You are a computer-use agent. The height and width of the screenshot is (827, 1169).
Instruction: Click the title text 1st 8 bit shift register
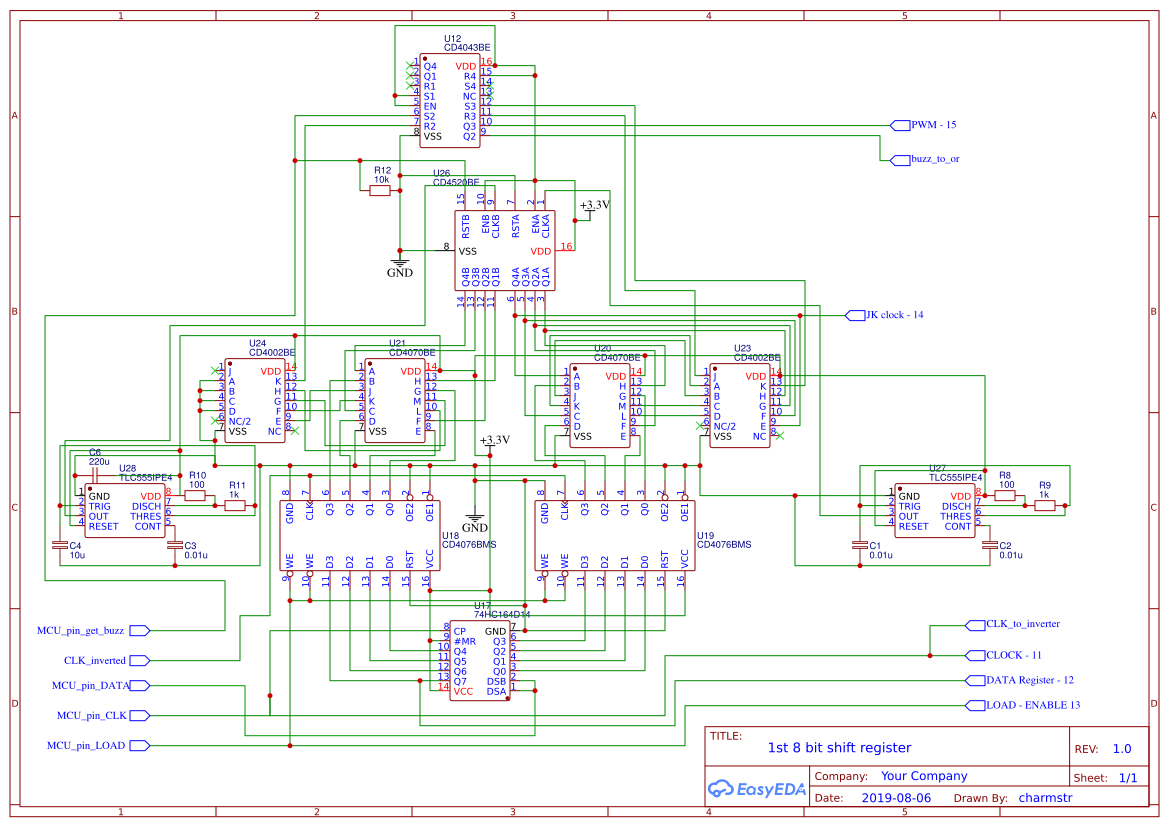[x=840, y=747]
